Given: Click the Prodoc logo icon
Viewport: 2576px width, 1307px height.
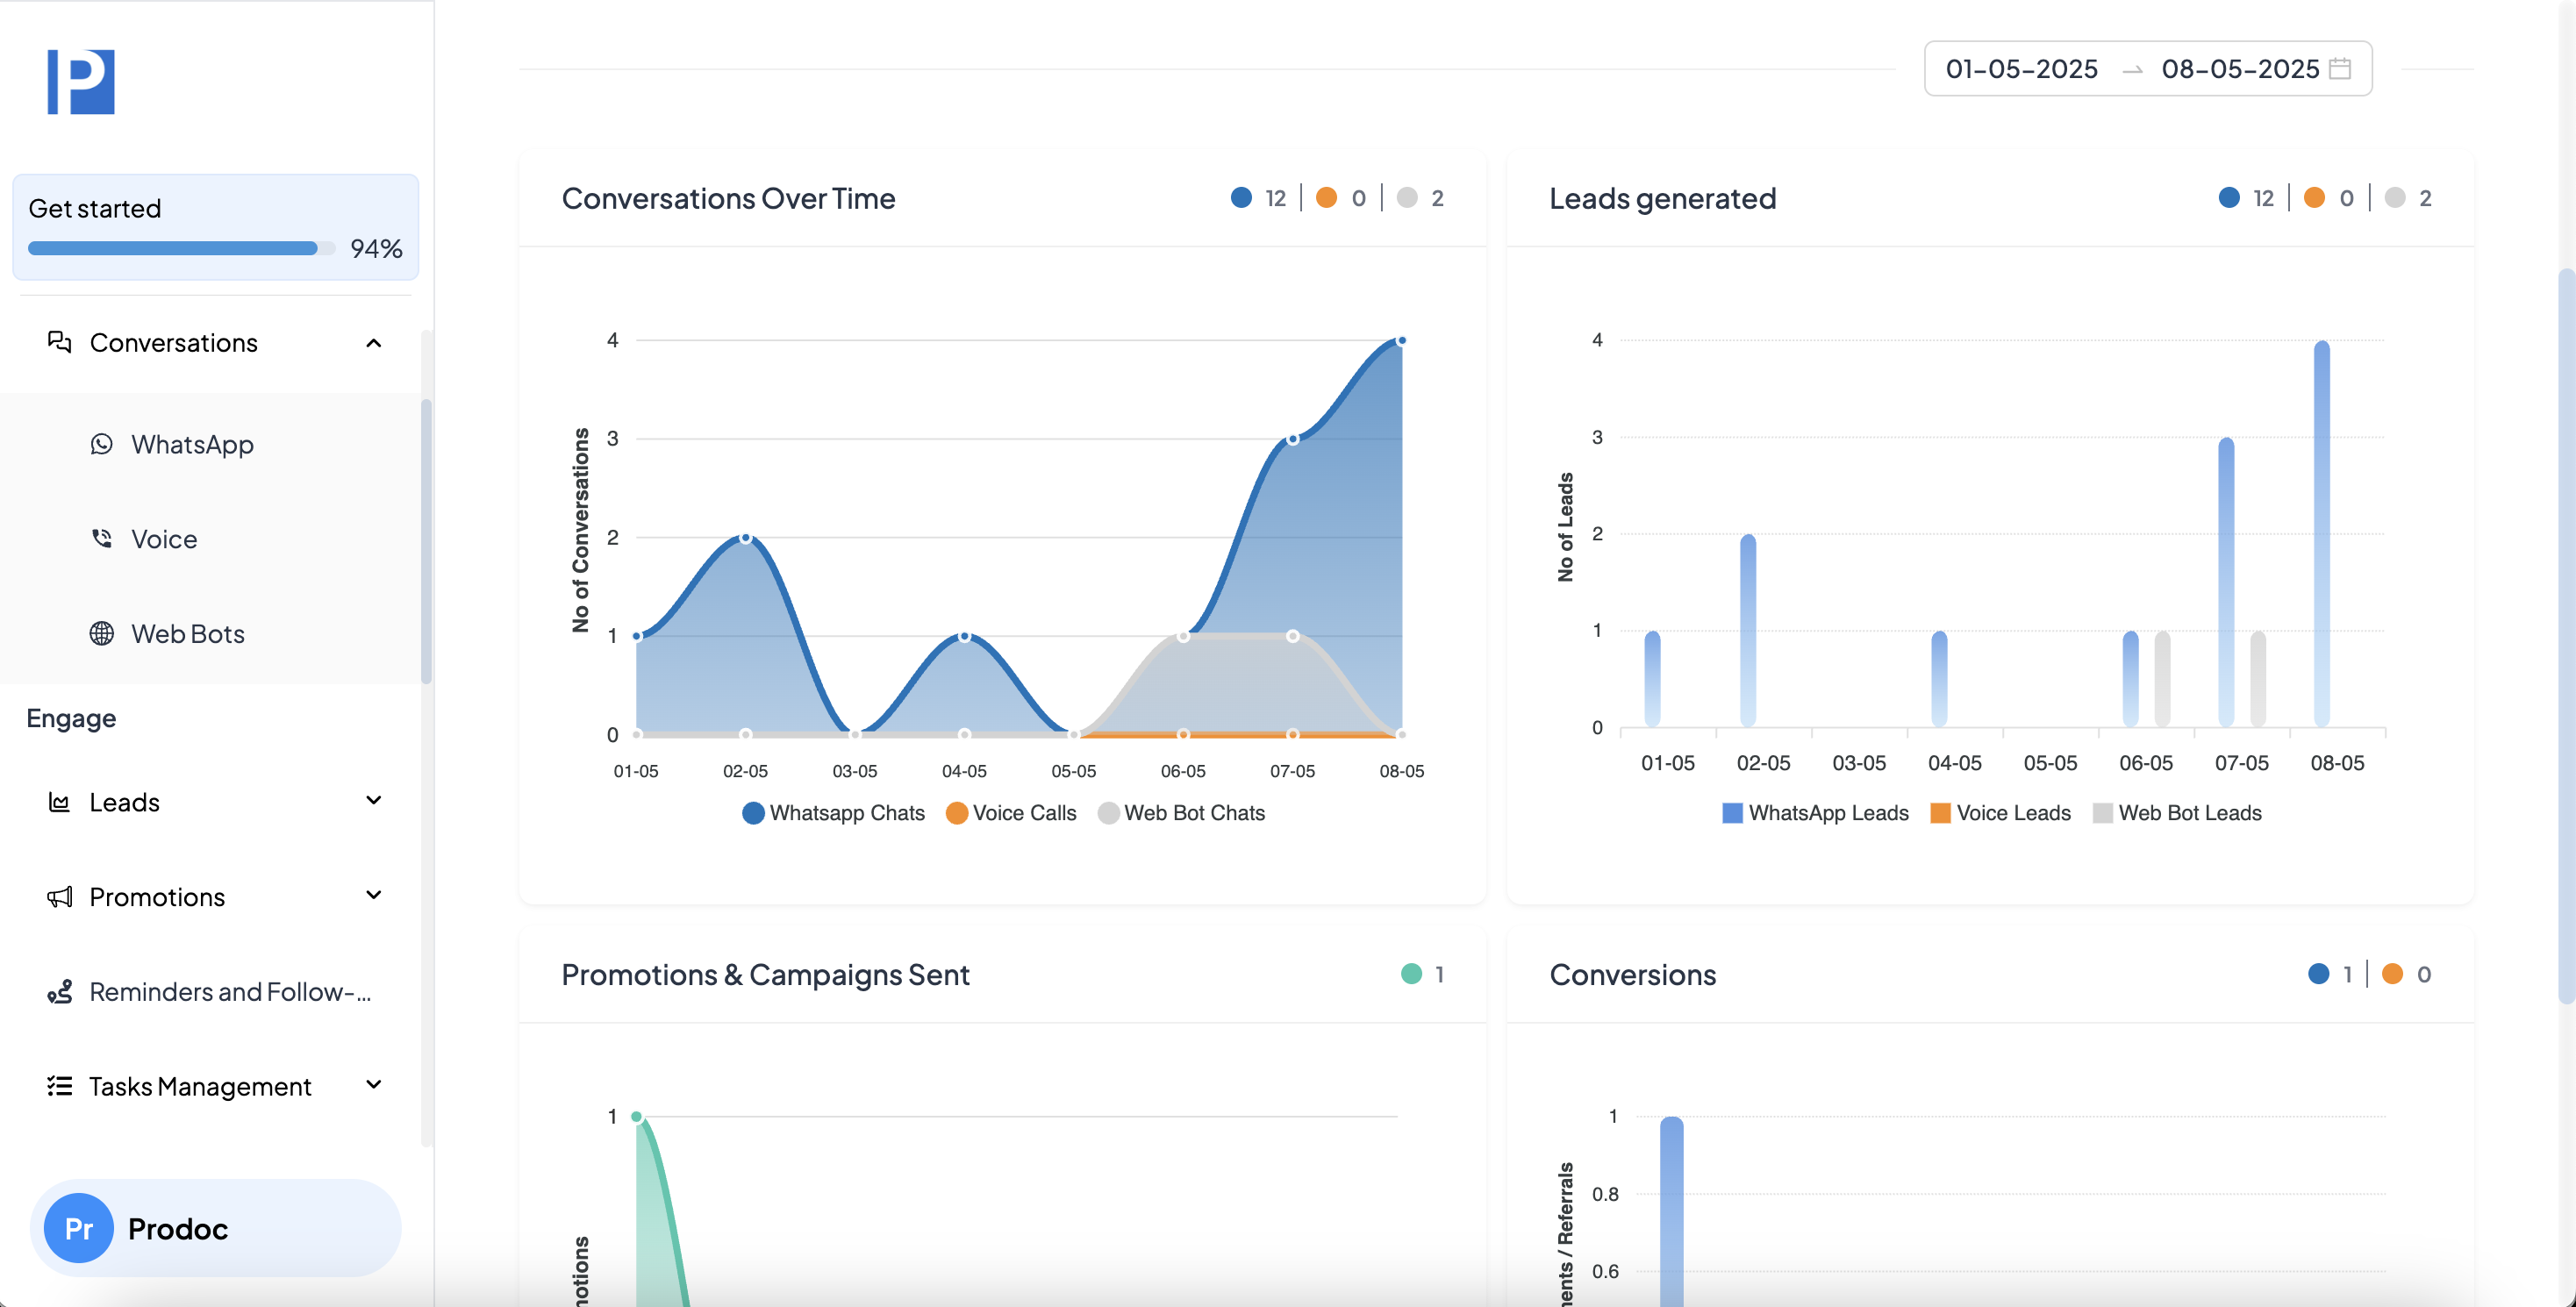Looking at the screenshot, I should tap(81, 82).
